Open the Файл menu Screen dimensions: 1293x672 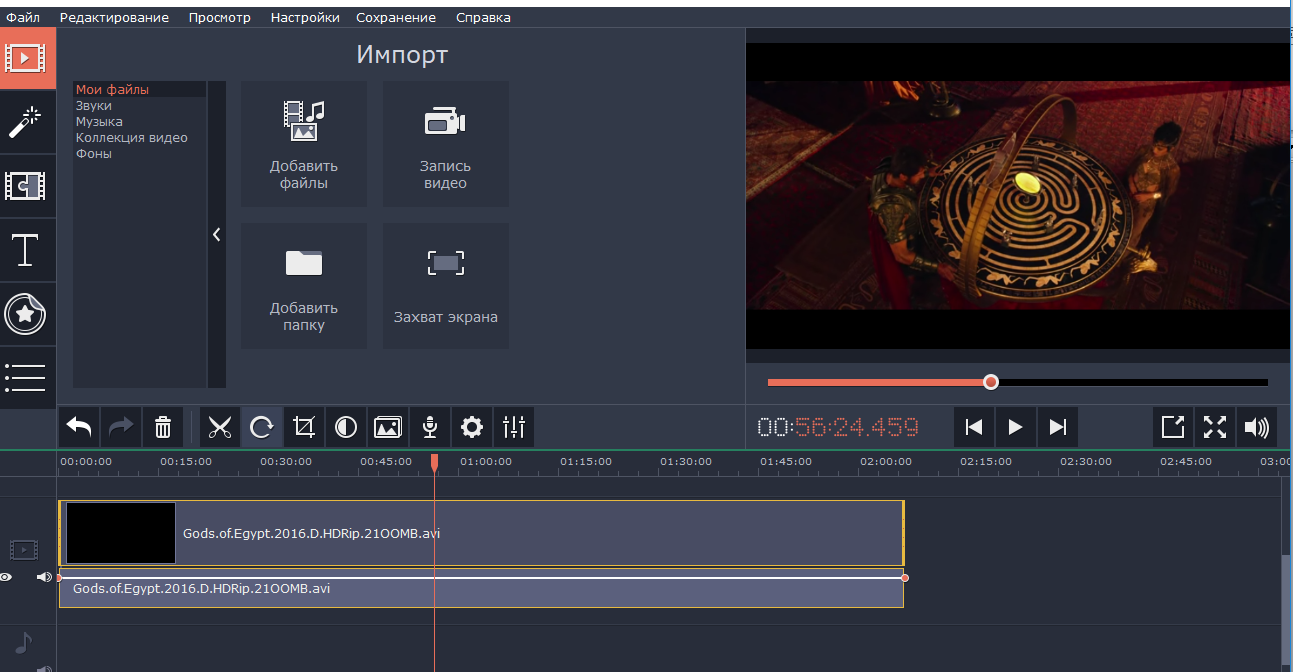[x=23, y=17]
